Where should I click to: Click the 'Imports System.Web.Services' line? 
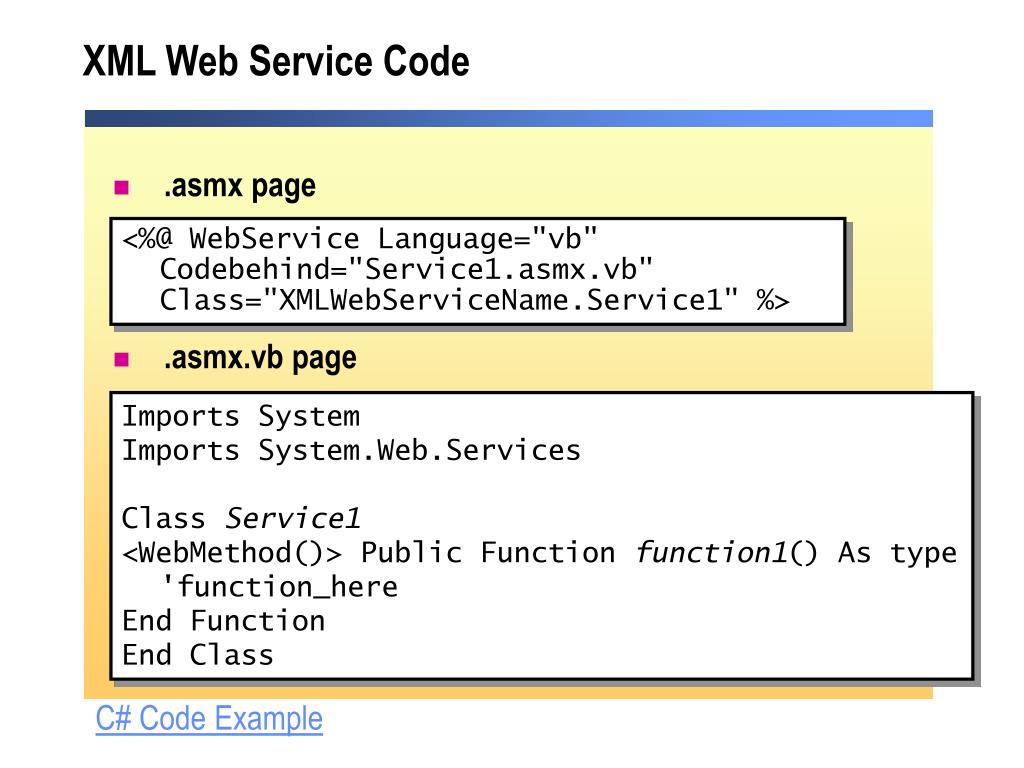(351, 451)
